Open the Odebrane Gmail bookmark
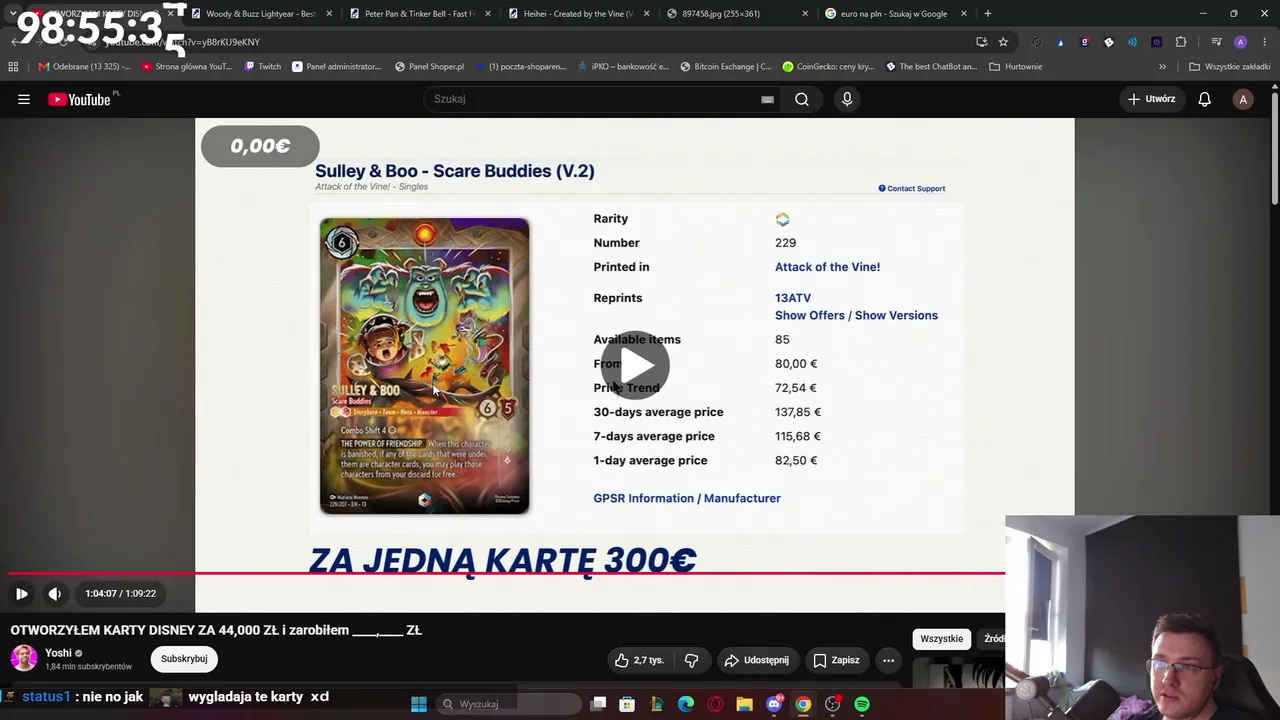The image size is (1280, 720). click(x=84, y=67)
